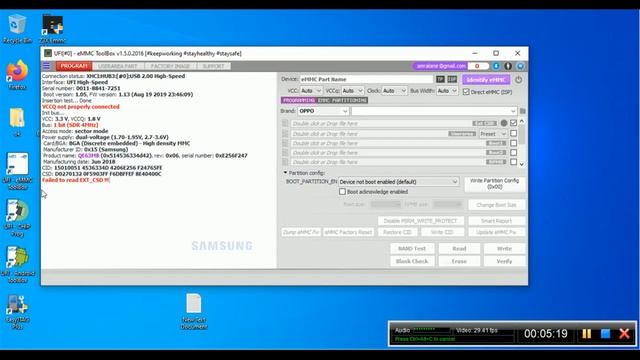Click the Identify eMMC button
Viewport: 640px width, 360px height.
486,80
